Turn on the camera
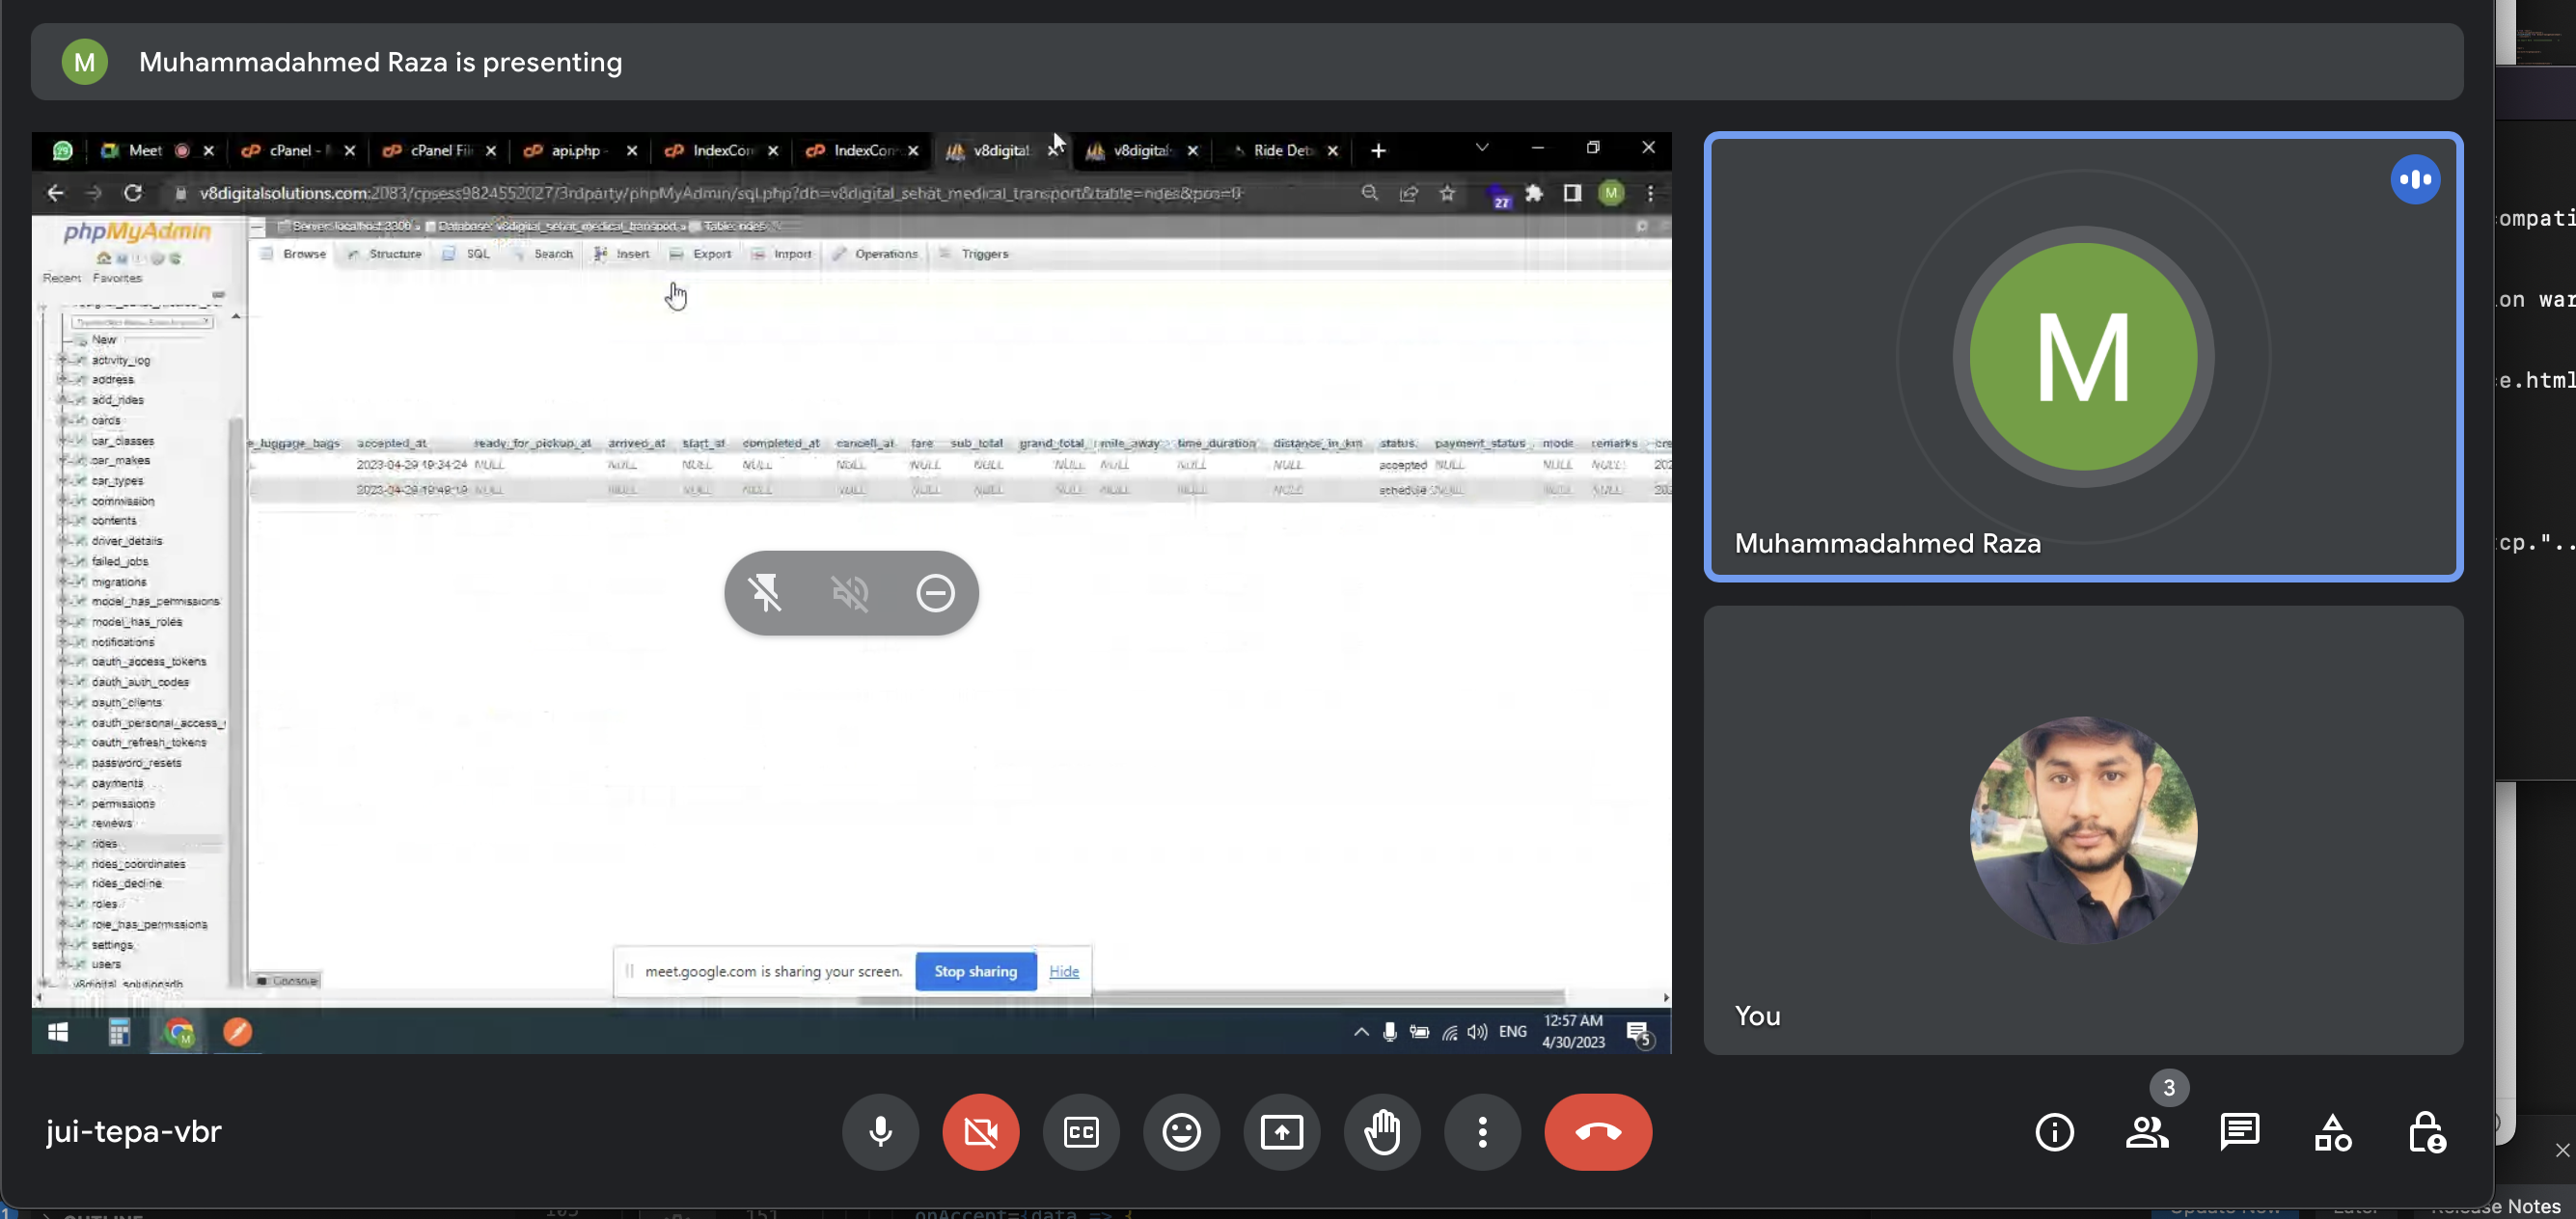This screenshot has width=2576, height=1219. (980, 1132)
